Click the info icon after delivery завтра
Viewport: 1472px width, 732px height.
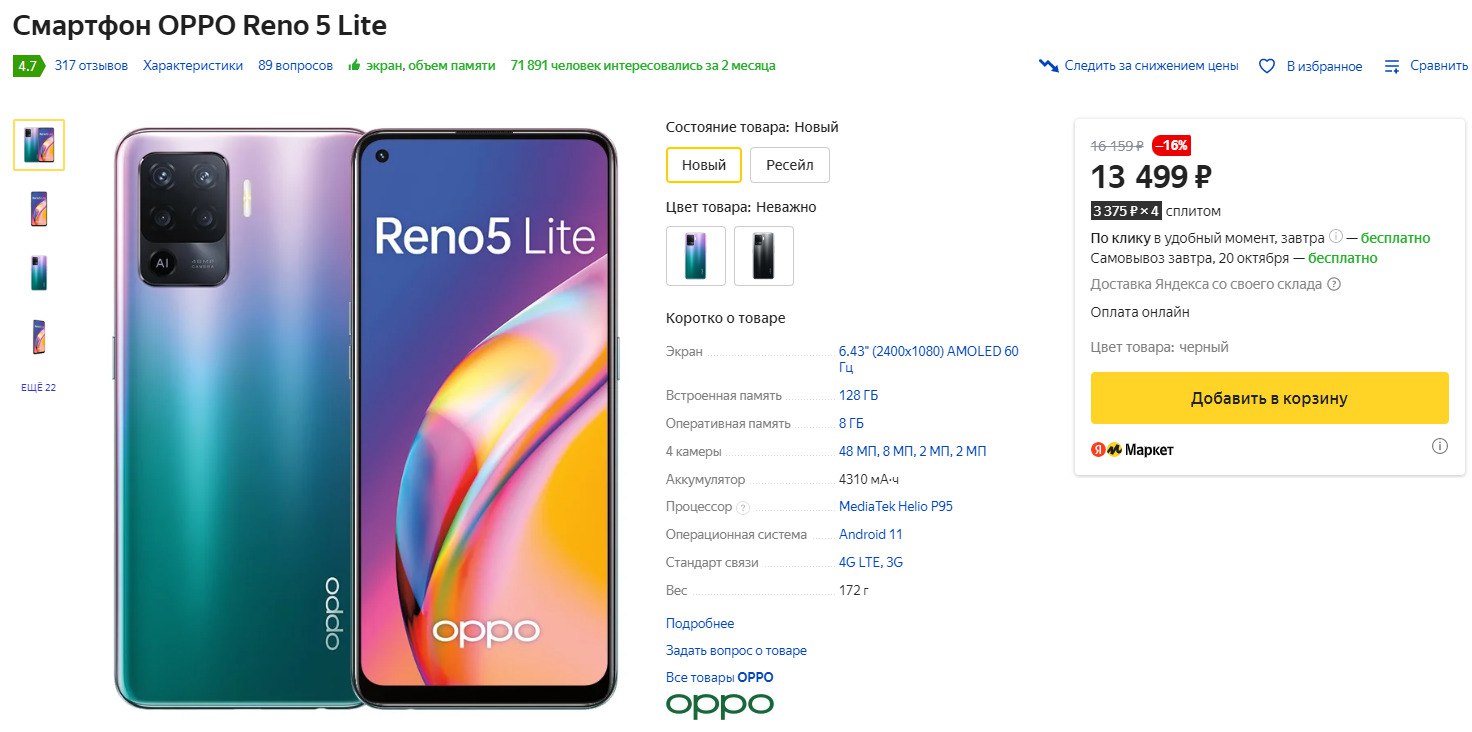1336,237
